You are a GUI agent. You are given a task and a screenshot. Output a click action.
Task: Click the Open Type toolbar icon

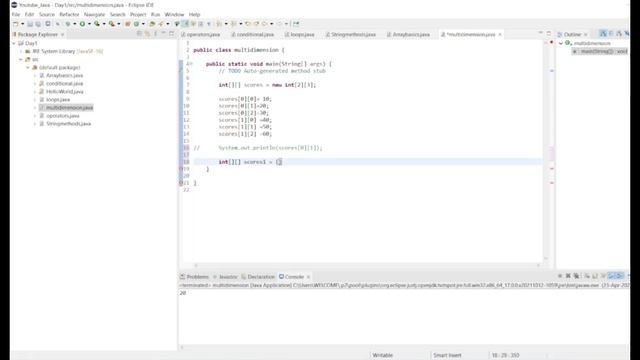pos(152,24)
